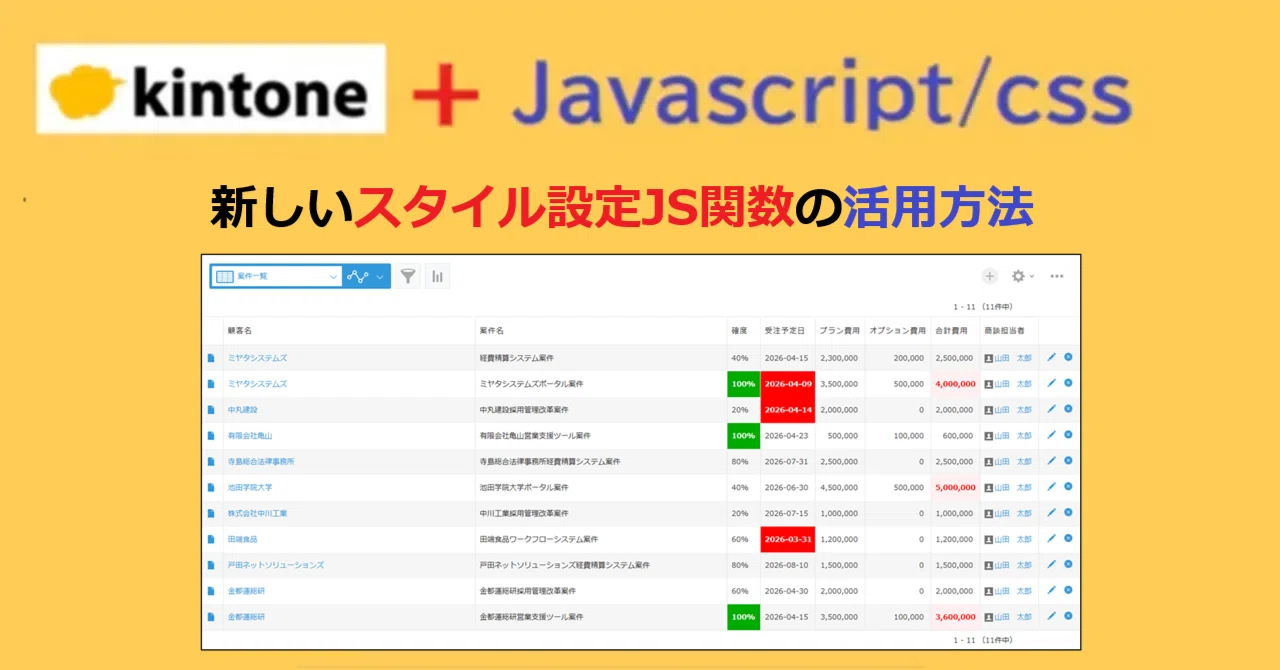Delete the ミヤタシステムズポータル案件 row
This screenshot has width=1280, height=670.
(1068, 383)
